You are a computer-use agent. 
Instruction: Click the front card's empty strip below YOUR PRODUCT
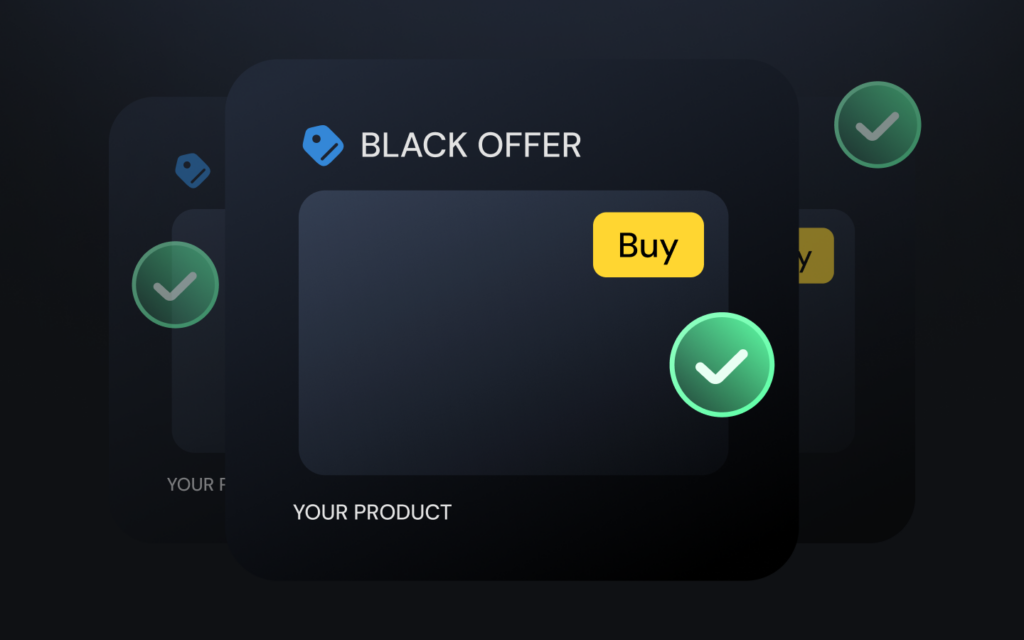click(510, 552)
